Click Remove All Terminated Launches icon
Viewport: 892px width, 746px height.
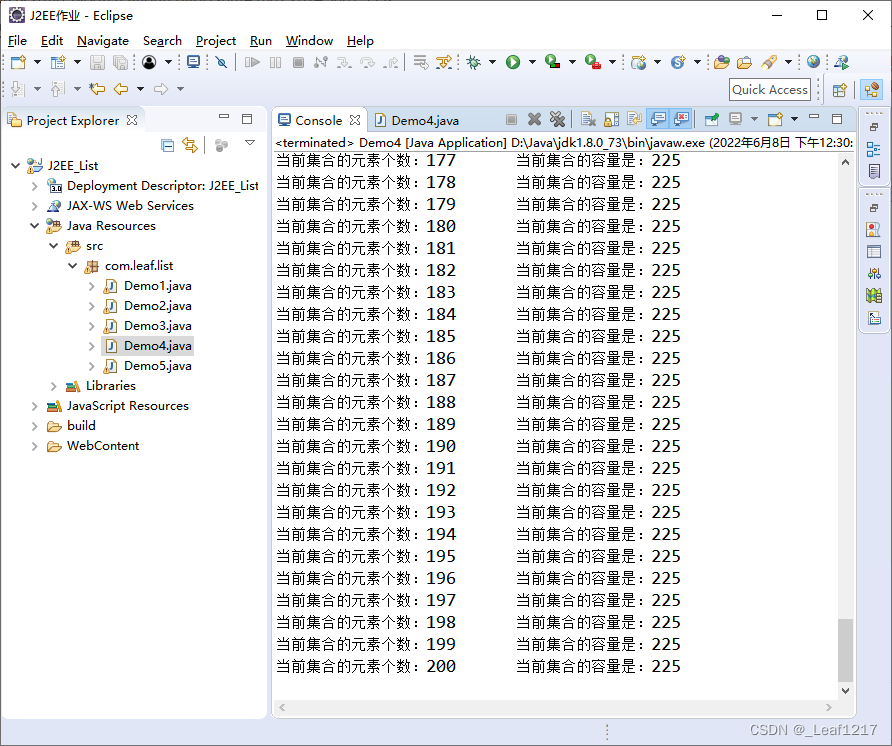click(557, 120)
